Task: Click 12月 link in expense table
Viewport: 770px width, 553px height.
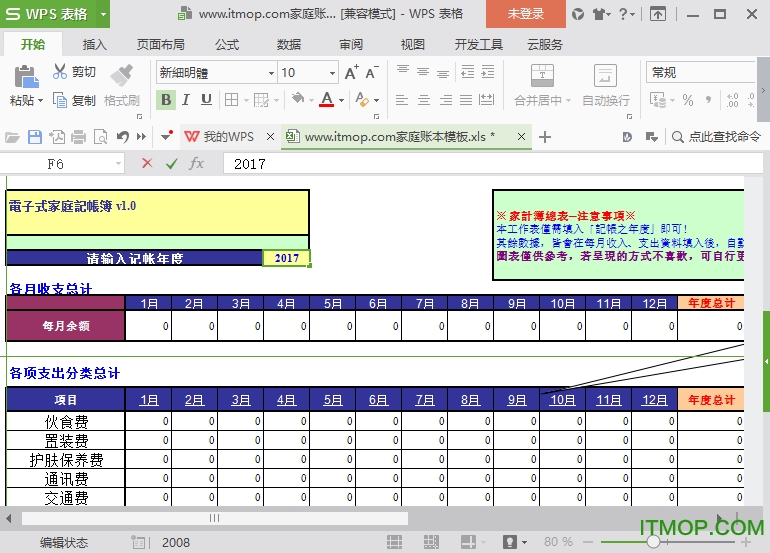Action: [x=655, y=400]
